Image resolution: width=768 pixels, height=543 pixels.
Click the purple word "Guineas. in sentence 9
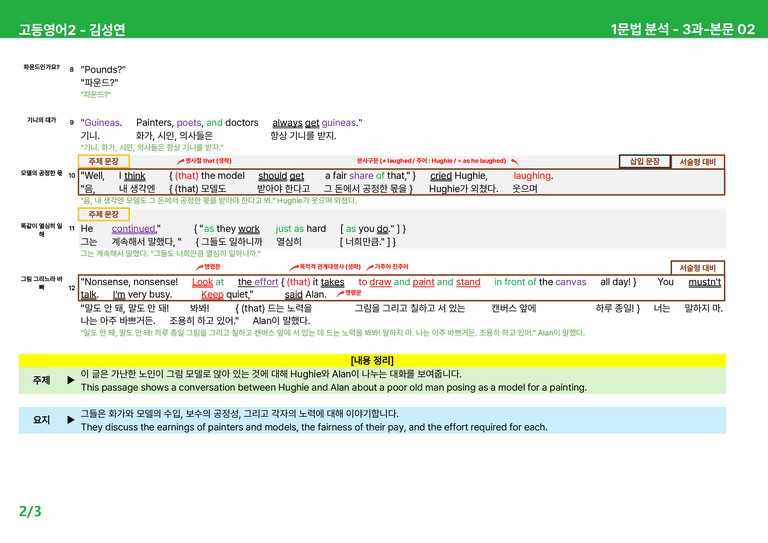point(101,122)
